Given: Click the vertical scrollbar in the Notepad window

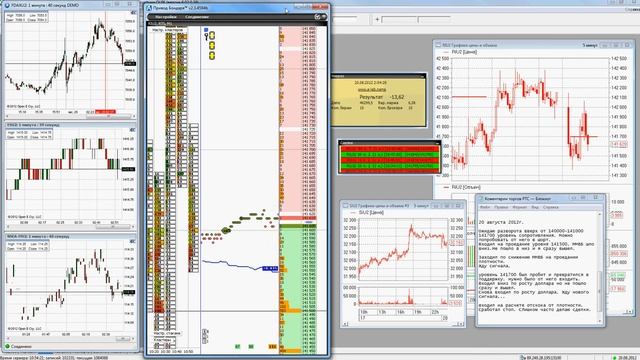Looking at the screenshot, I should tap(600, 266).
